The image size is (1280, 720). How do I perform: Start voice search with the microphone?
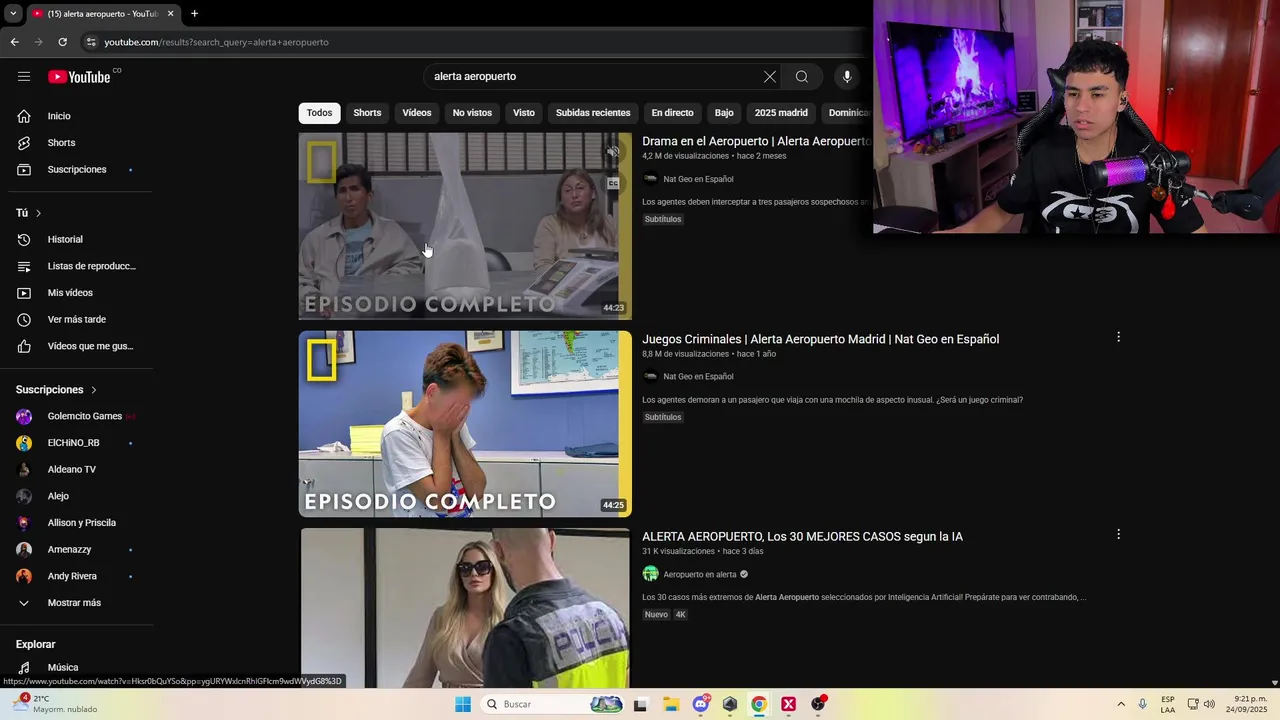pyautogui.click(x=847, y=77)
